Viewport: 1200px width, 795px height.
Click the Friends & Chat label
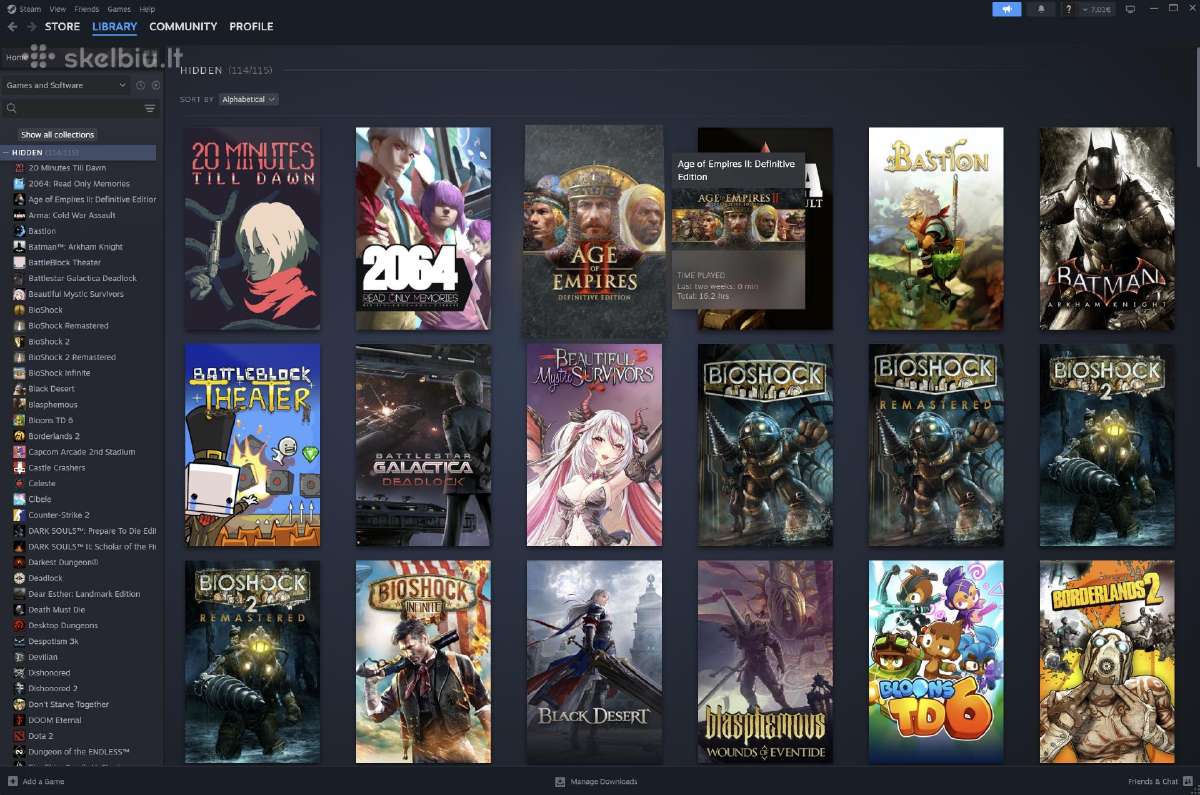pos(1153,781)
